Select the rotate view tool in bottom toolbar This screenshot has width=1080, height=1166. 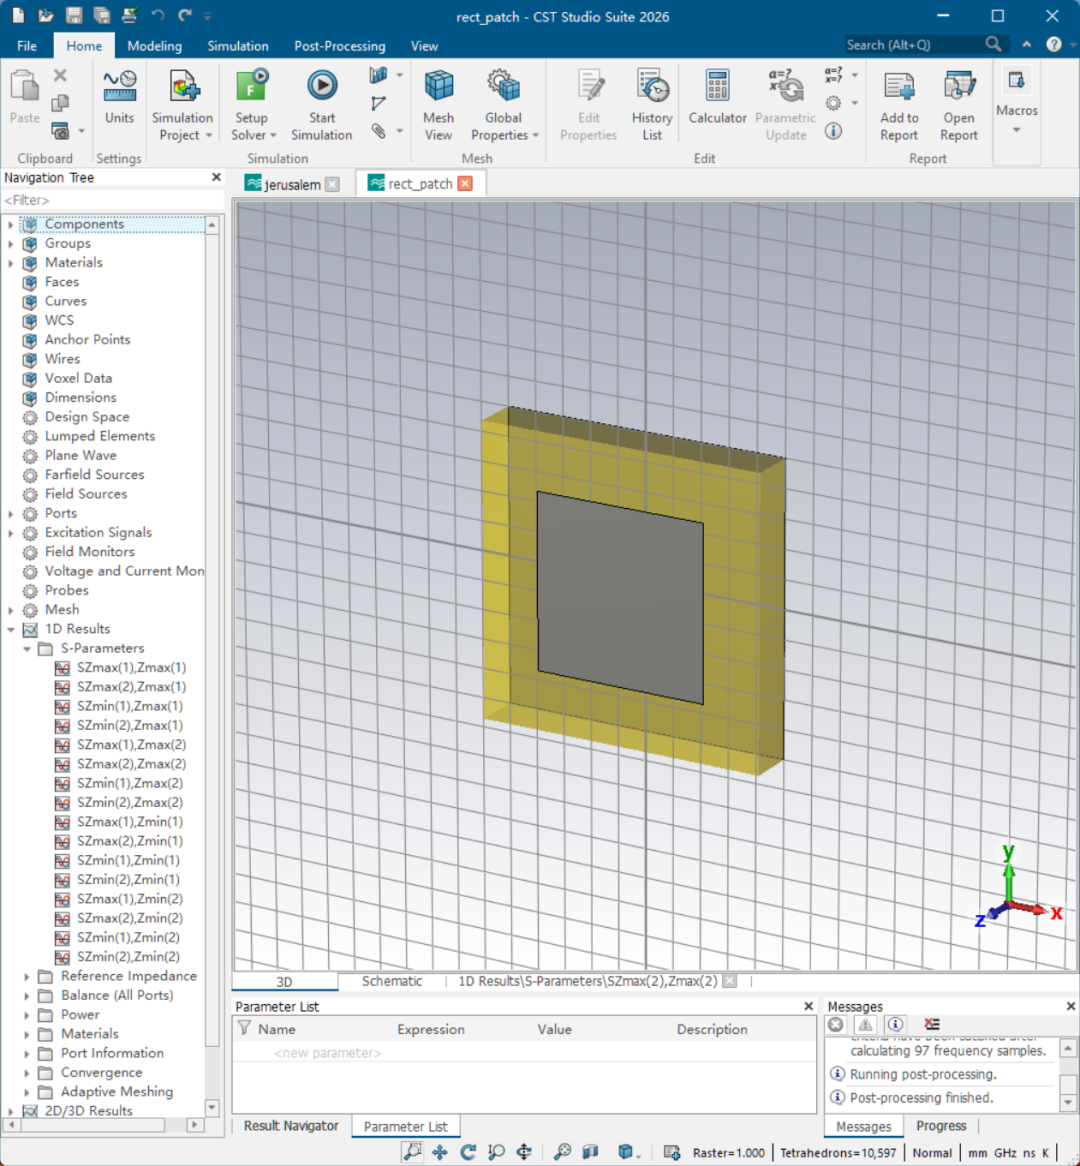(x=468, y=1152)
